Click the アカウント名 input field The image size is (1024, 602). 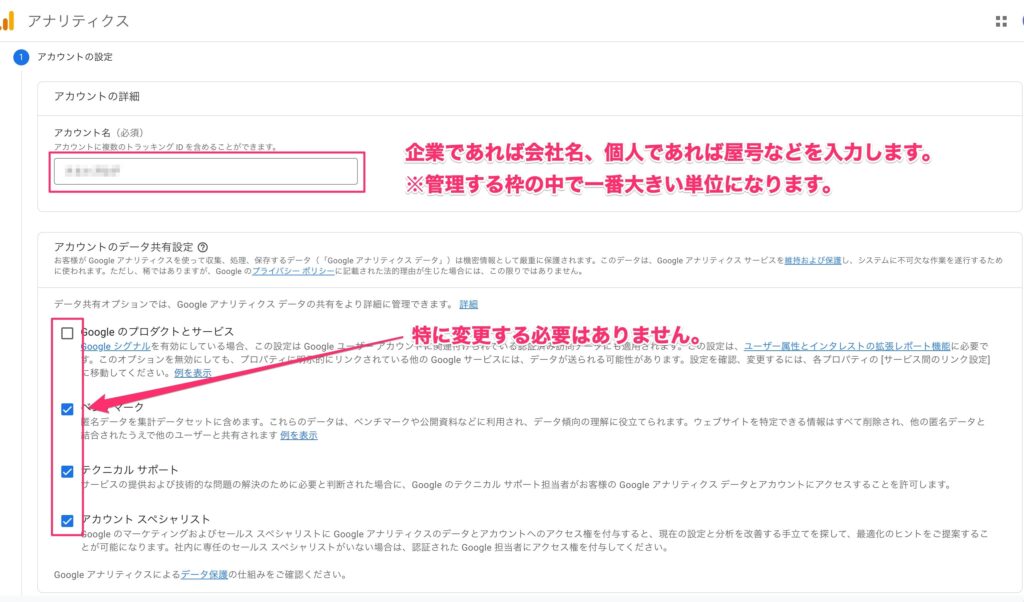click(206, 172)
